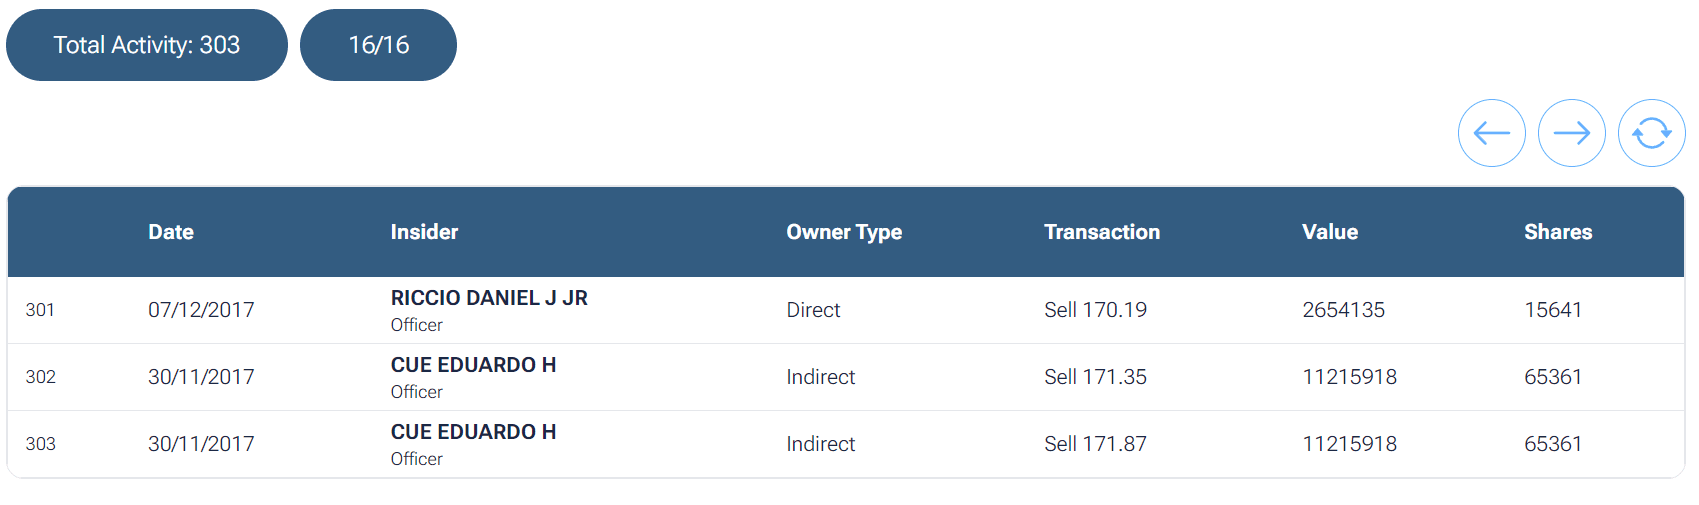1699x505 pixels.
Task: Click the Date column header
Action: (171, 232)
